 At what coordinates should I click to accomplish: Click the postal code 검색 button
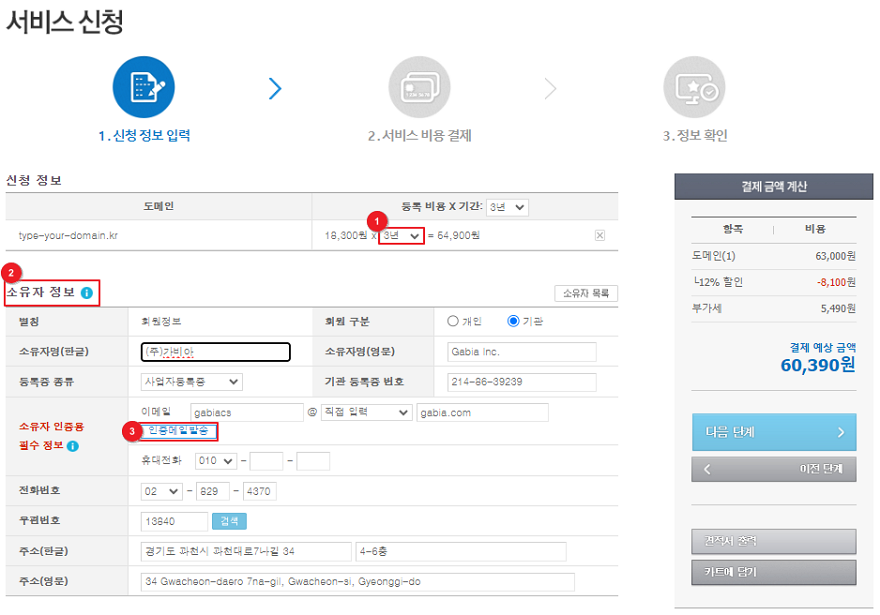[230, 521]
